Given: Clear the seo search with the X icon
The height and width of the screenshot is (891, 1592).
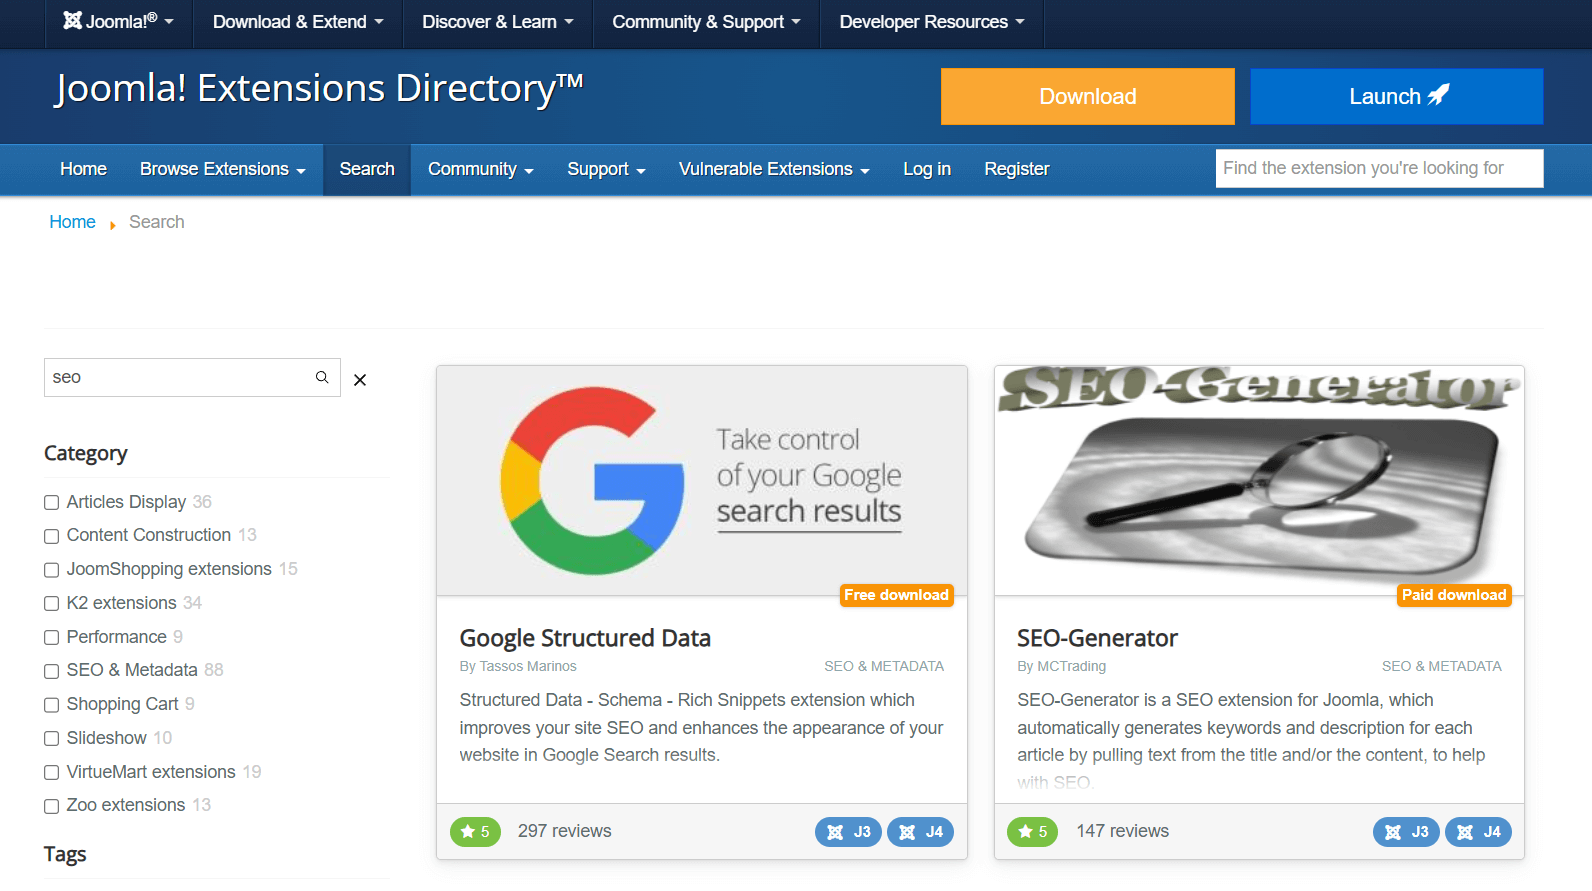Looking at the screenshot, I should click(x=360, y=380).
